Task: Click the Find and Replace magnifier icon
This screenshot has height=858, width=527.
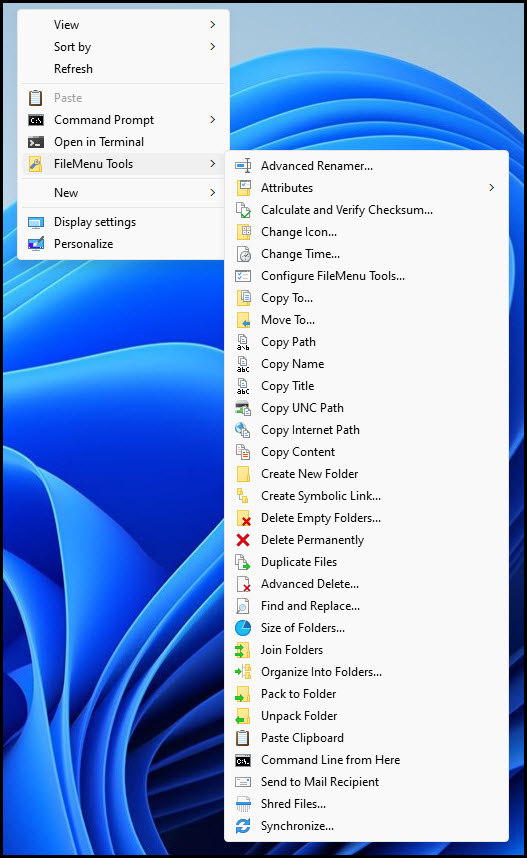Action: pyautogui.click(x=243, y=606)
